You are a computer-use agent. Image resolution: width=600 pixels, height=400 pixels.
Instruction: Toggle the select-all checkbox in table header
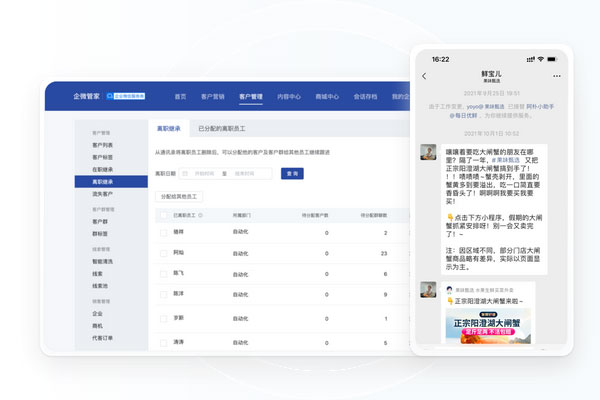point(163,215)
